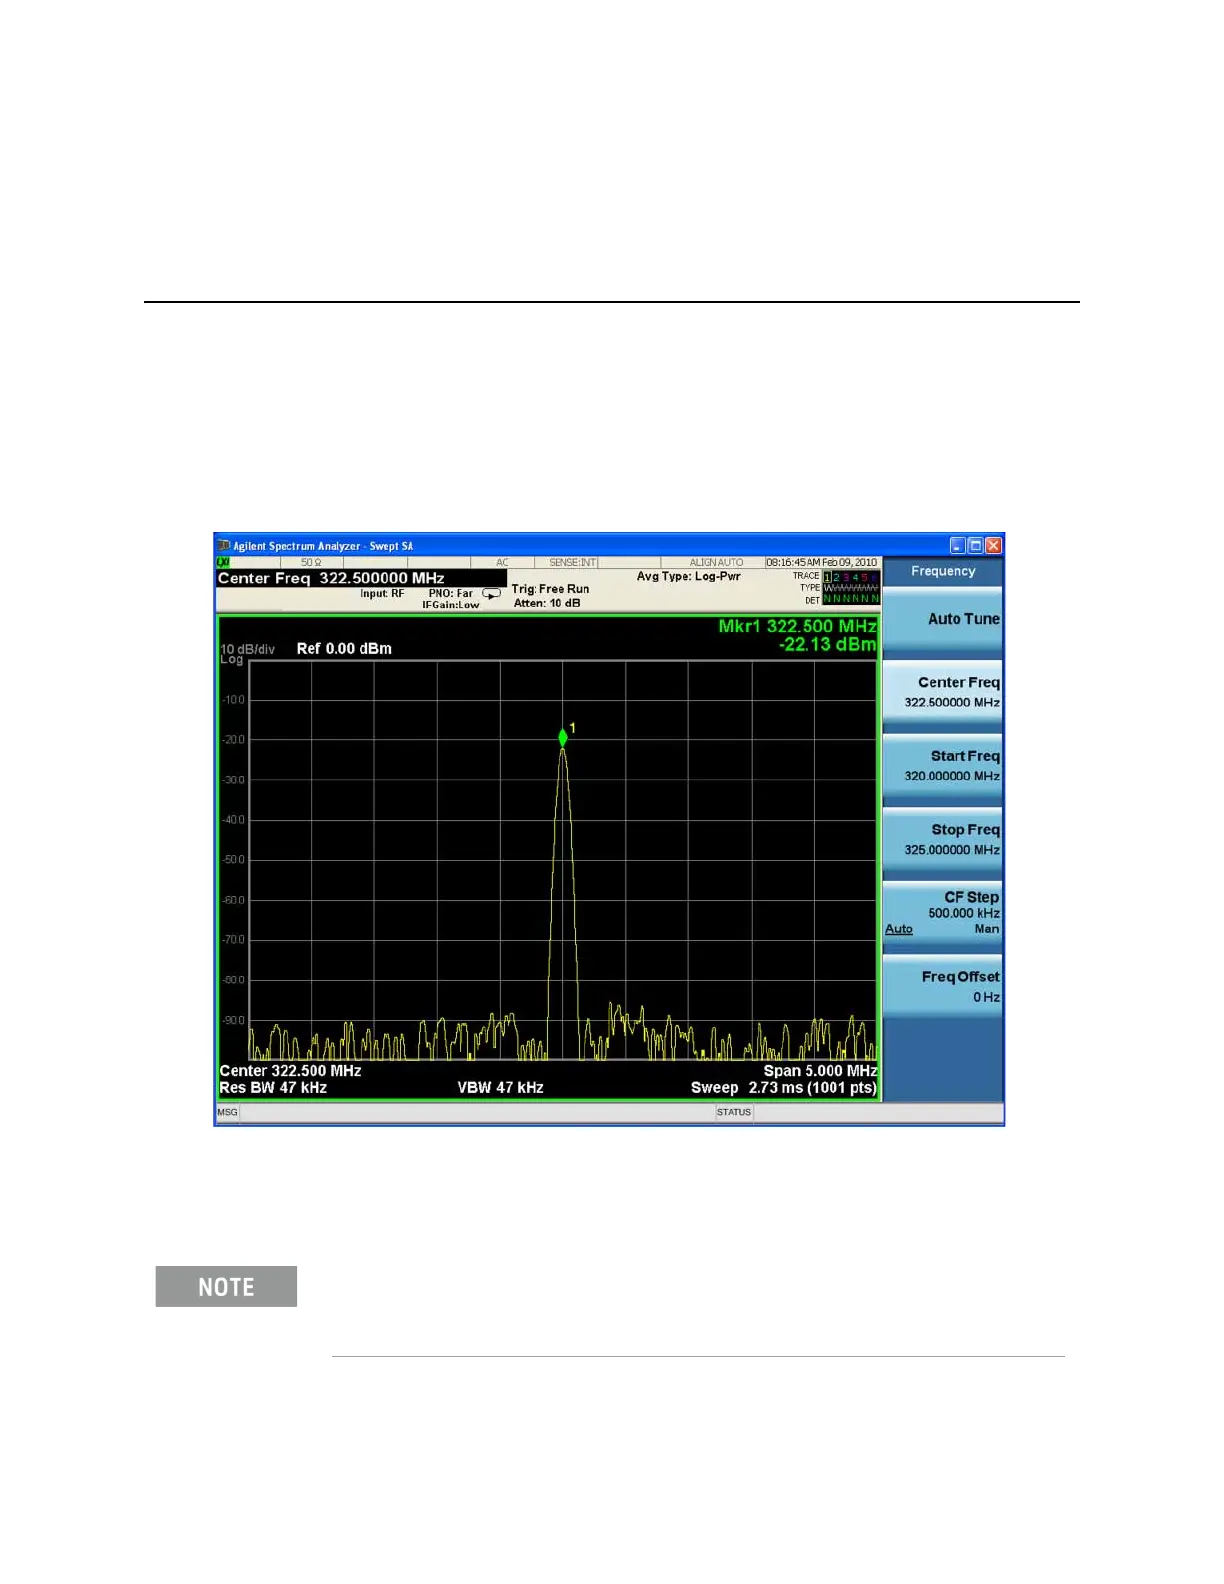Click the Input: RF status text
Image resolution: width=1224 pixels, height=1584 pixels.
point(382,593)
